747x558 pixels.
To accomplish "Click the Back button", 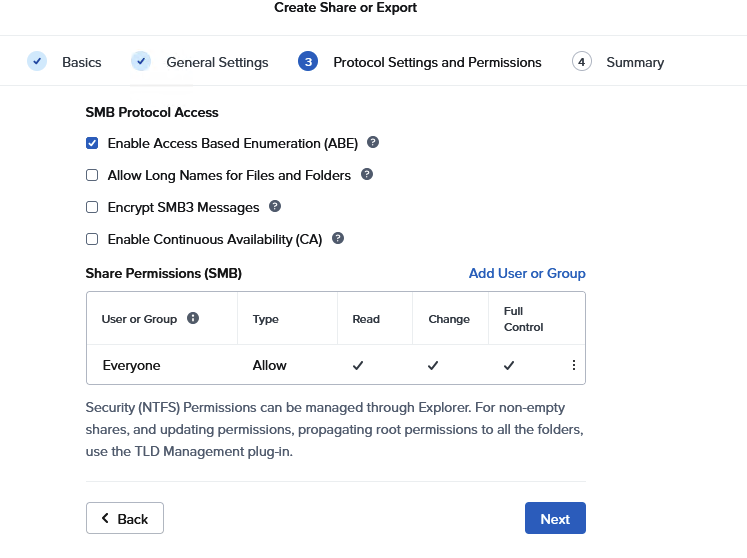I will [x=125, y=519].
